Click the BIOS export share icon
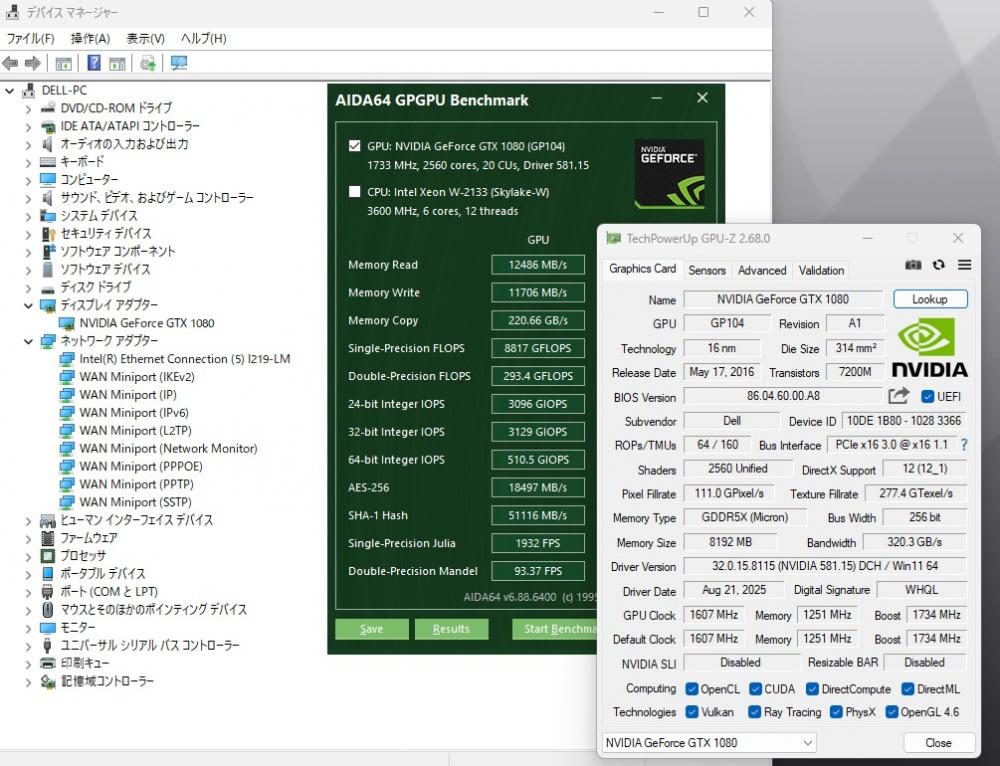This screenshot has width=1000, height=766. (x=899, y=396)
